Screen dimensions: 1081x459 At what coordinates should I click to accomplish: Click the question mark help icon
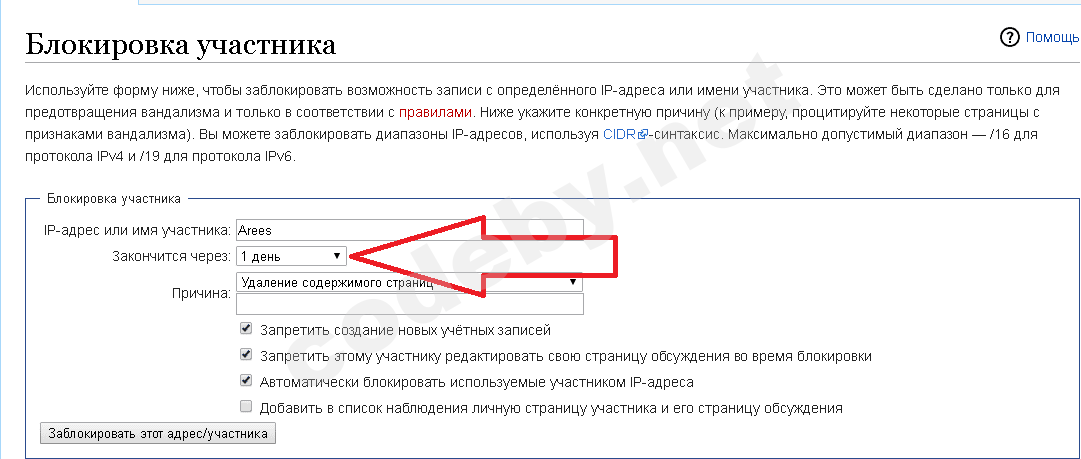click(1009, 37)
